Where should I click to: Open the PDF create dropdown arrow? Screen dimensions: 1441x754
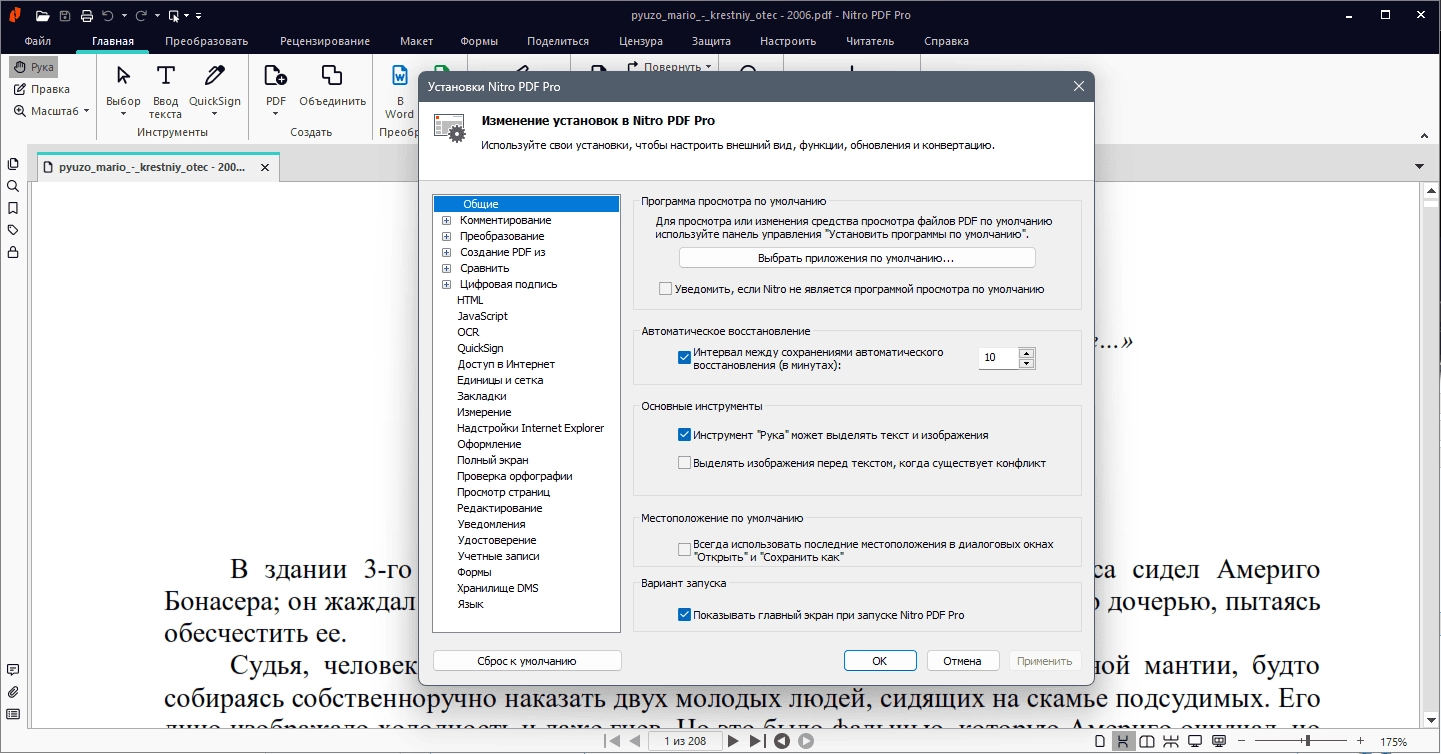point(275,113)
